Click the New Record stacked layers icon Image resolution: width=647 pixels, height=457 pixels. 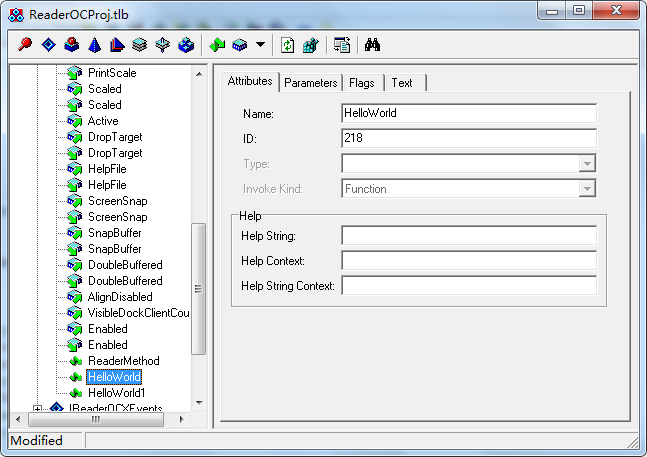click(140, 45)
